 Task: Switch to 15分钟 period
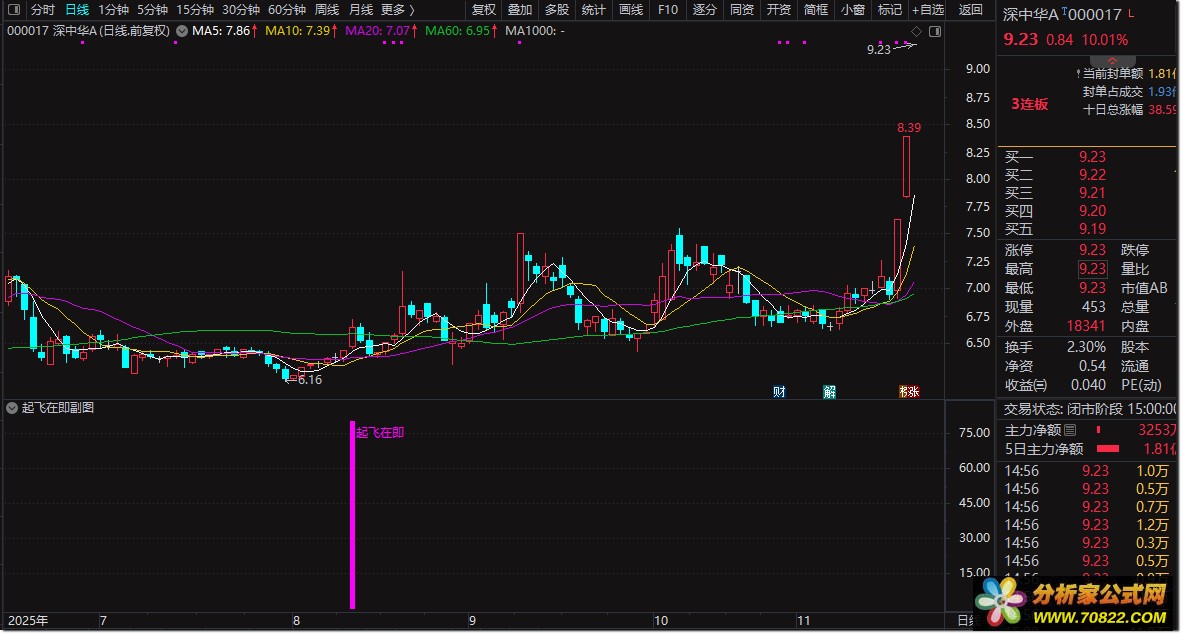195,10
